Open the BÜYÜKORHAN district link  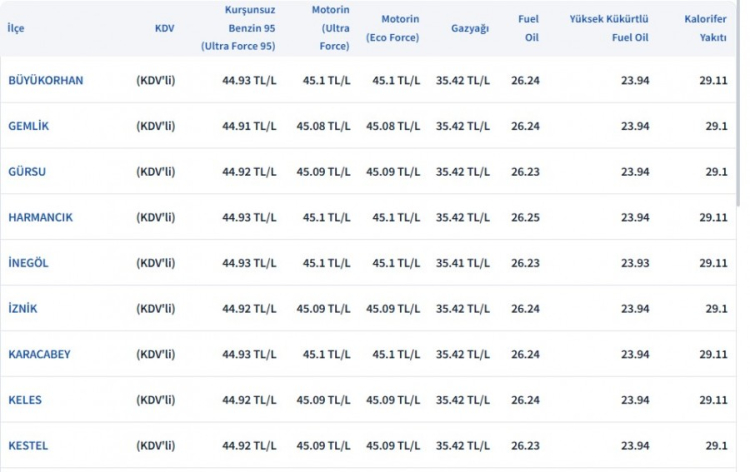(x=45, y=80)
